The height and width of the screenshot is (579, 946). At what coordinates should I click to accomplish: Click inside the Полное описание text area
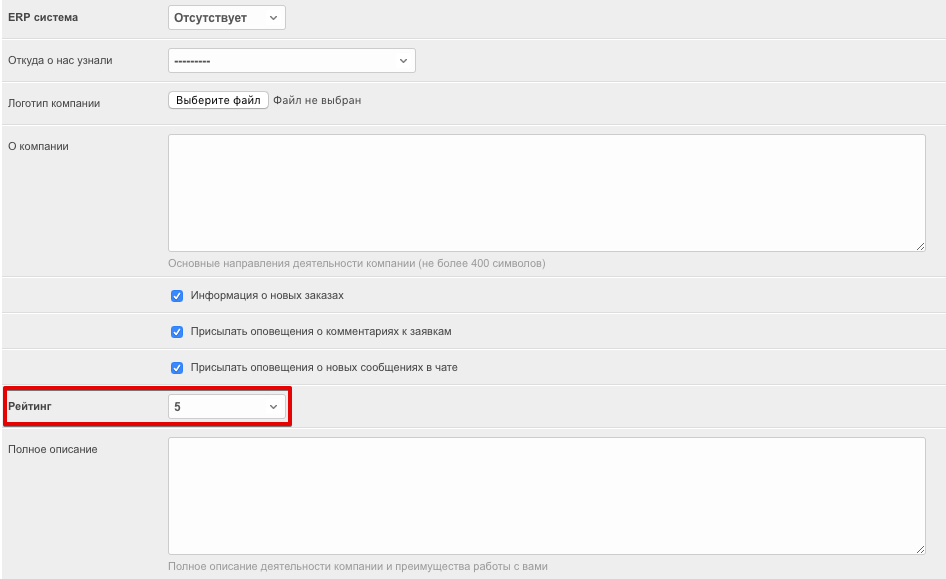click(x=546, y=495)
